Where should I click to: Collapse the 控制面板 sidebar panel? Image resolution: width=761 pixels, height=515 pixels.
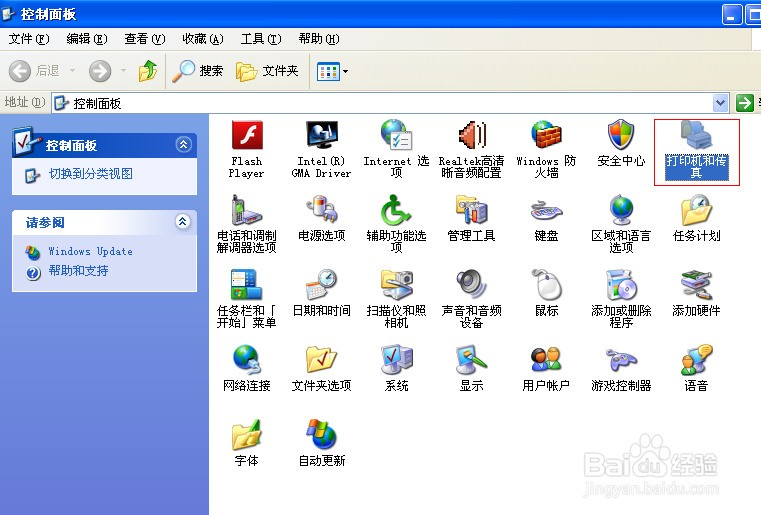pos(183,145)
